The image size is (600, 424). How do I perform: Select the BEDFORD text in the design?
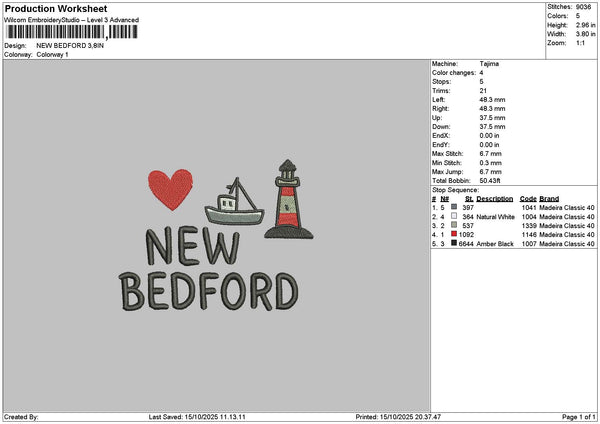(209, 291)
